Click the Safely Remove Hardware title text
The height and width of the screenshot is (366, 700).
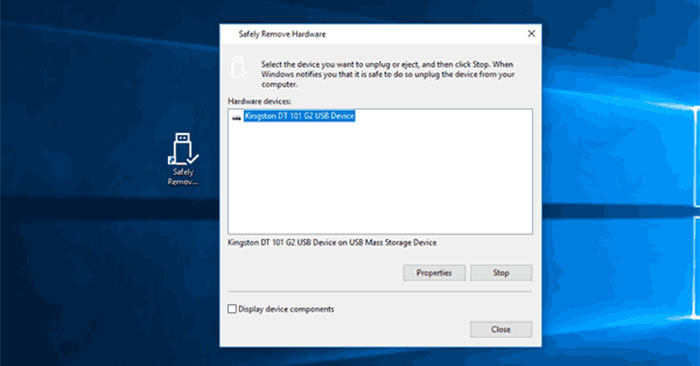(x=282, y=34)
